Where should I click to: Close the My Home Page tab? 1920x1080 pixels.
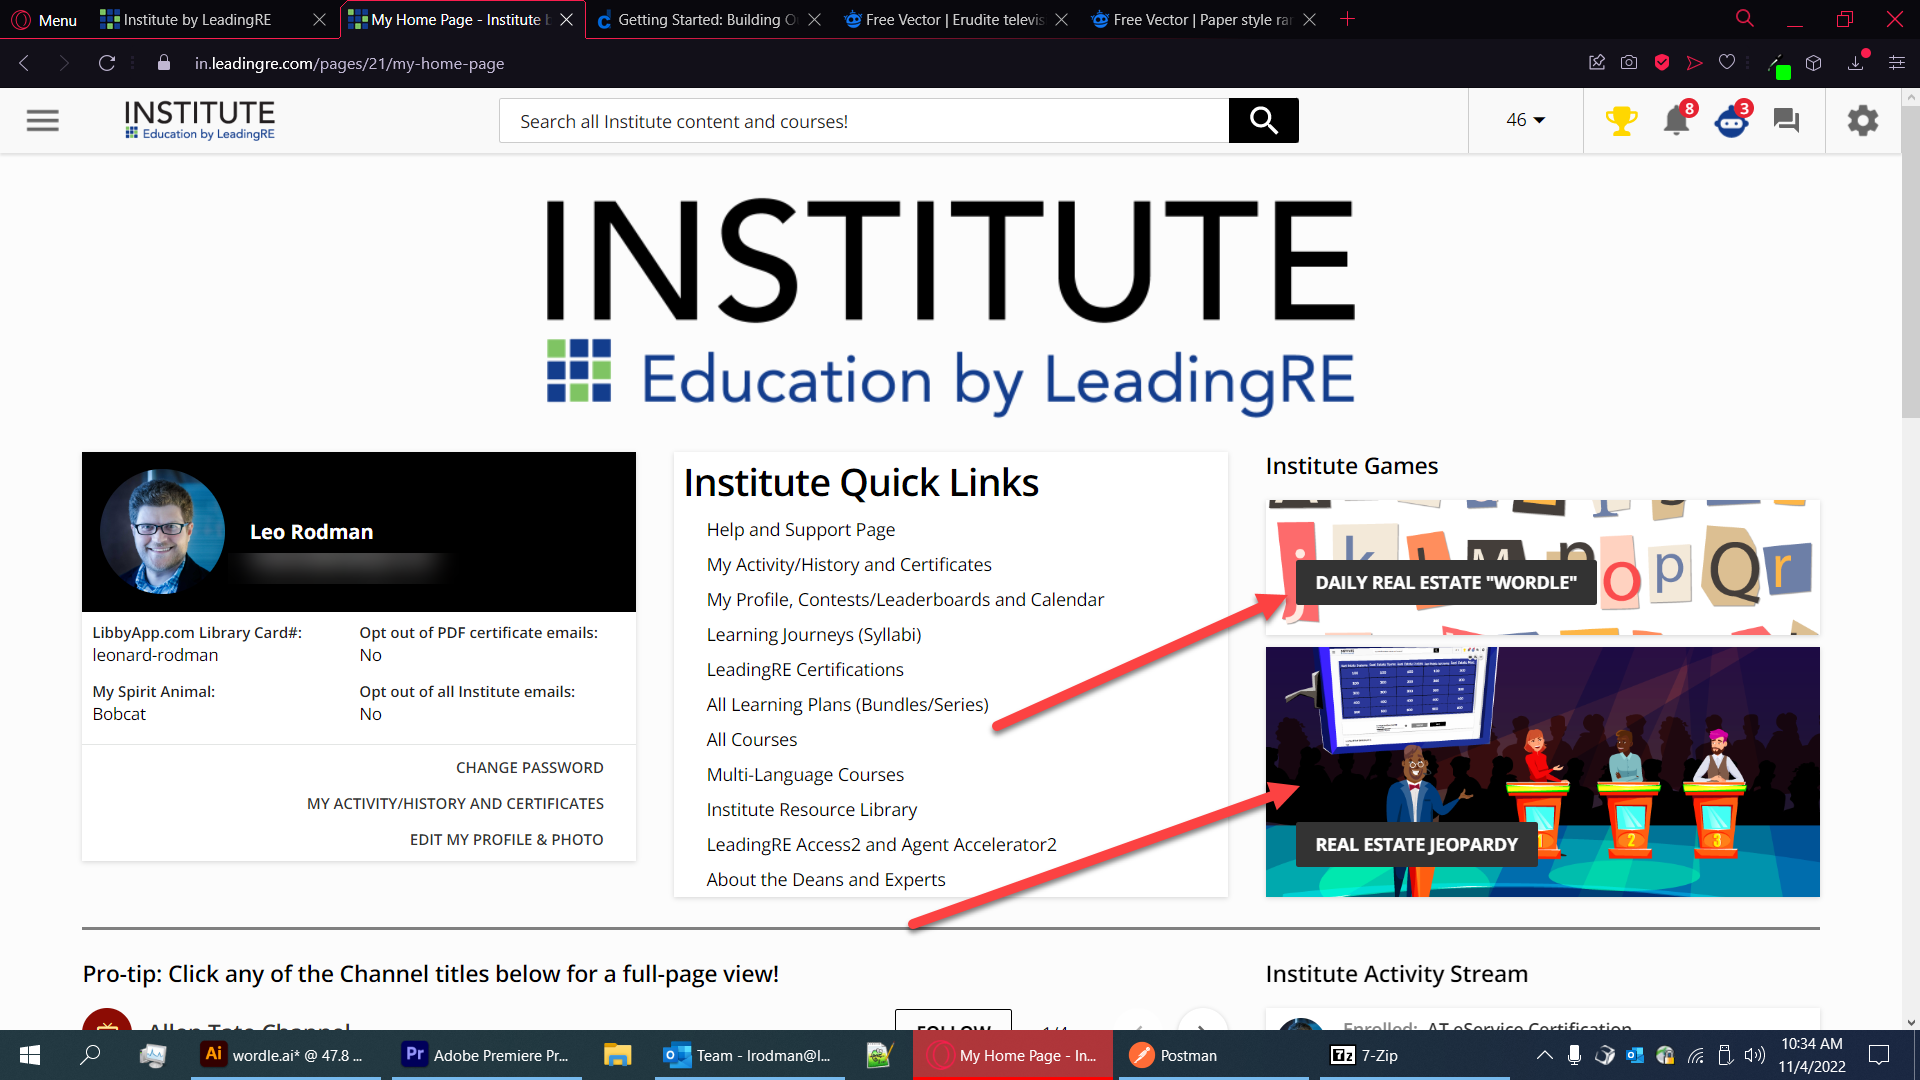pyautogui.click(x=567, y=19)
